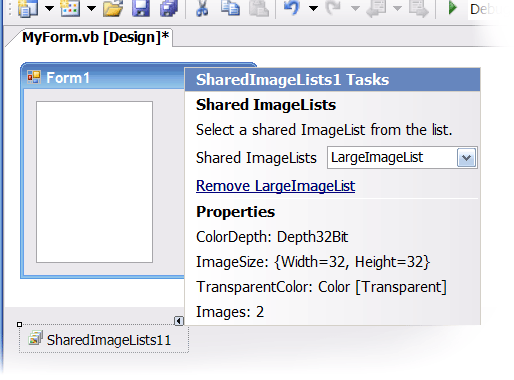Click the Paste icon
Image resolution: width=514 pixels, height=380 pixels.
(259, 8)
